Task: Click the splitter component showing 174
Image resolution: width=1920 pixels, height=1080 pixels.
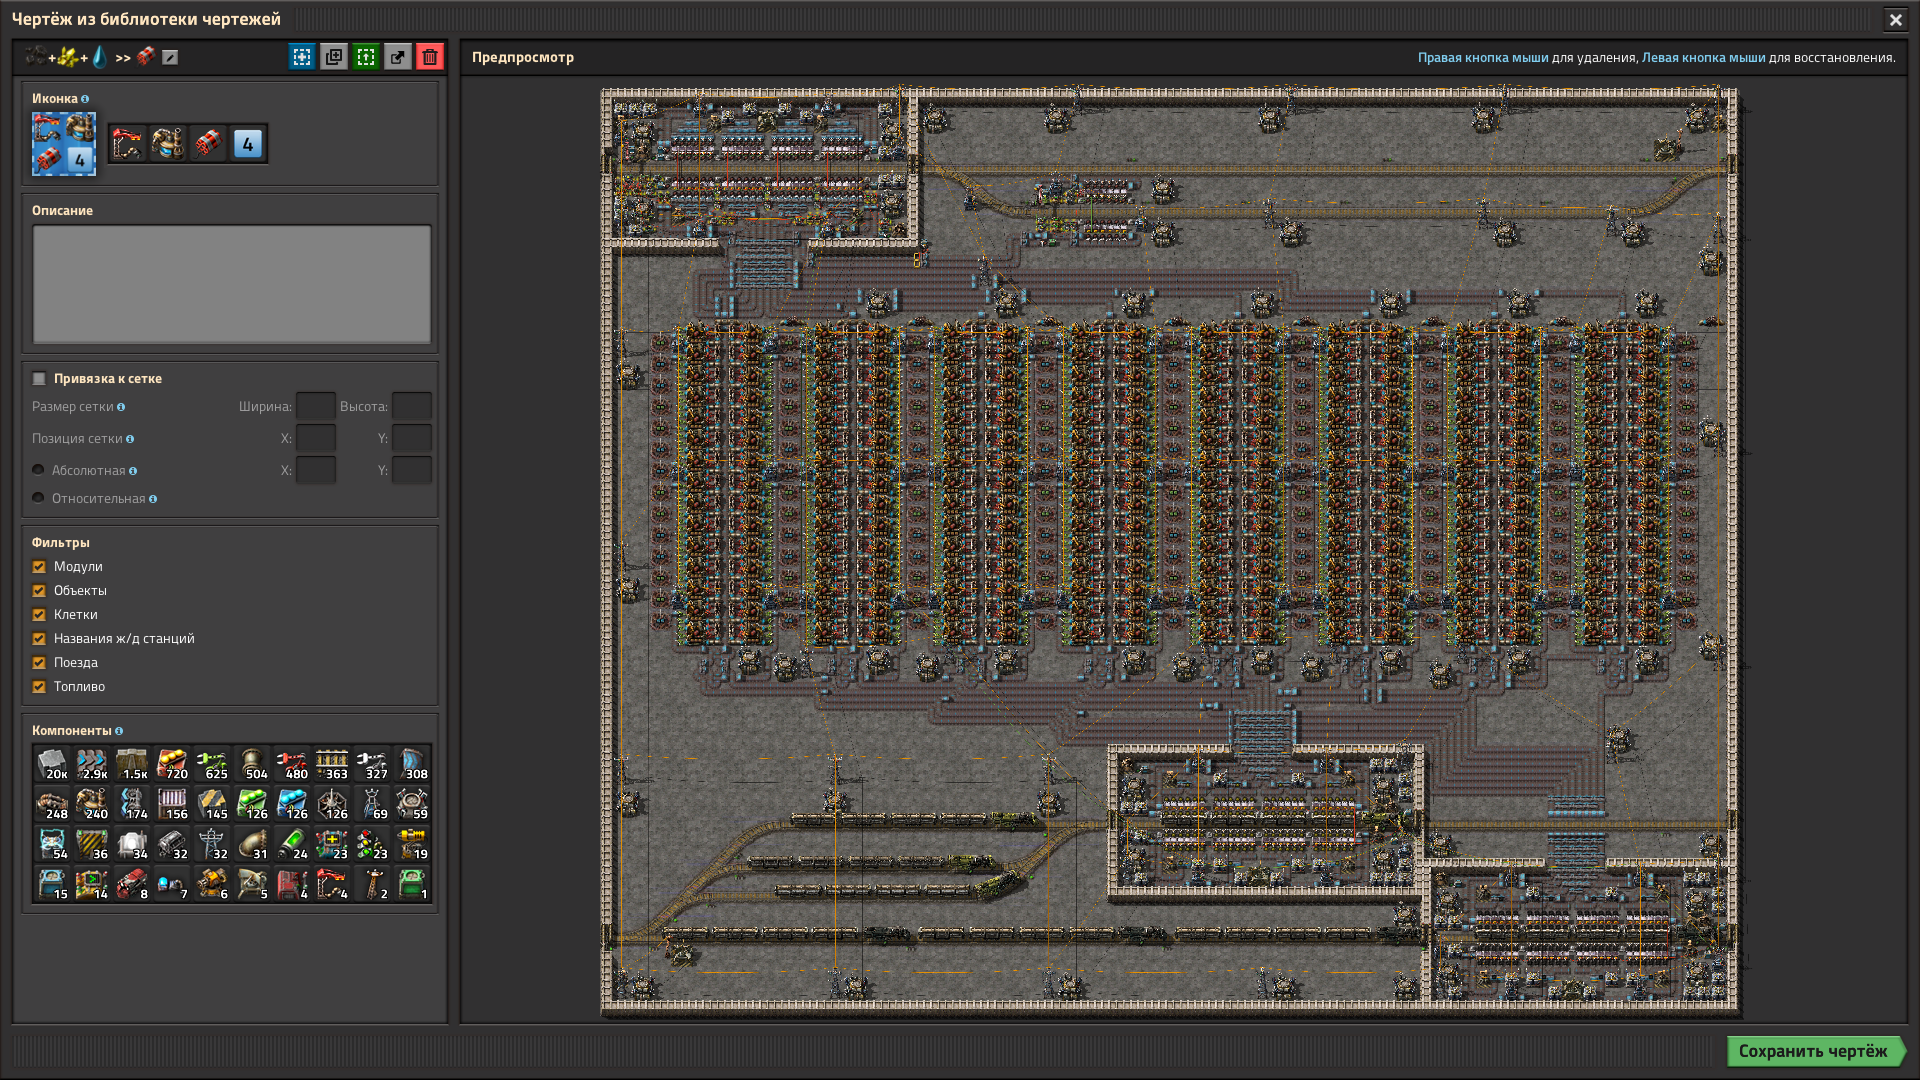Action: tap(132, 804)
